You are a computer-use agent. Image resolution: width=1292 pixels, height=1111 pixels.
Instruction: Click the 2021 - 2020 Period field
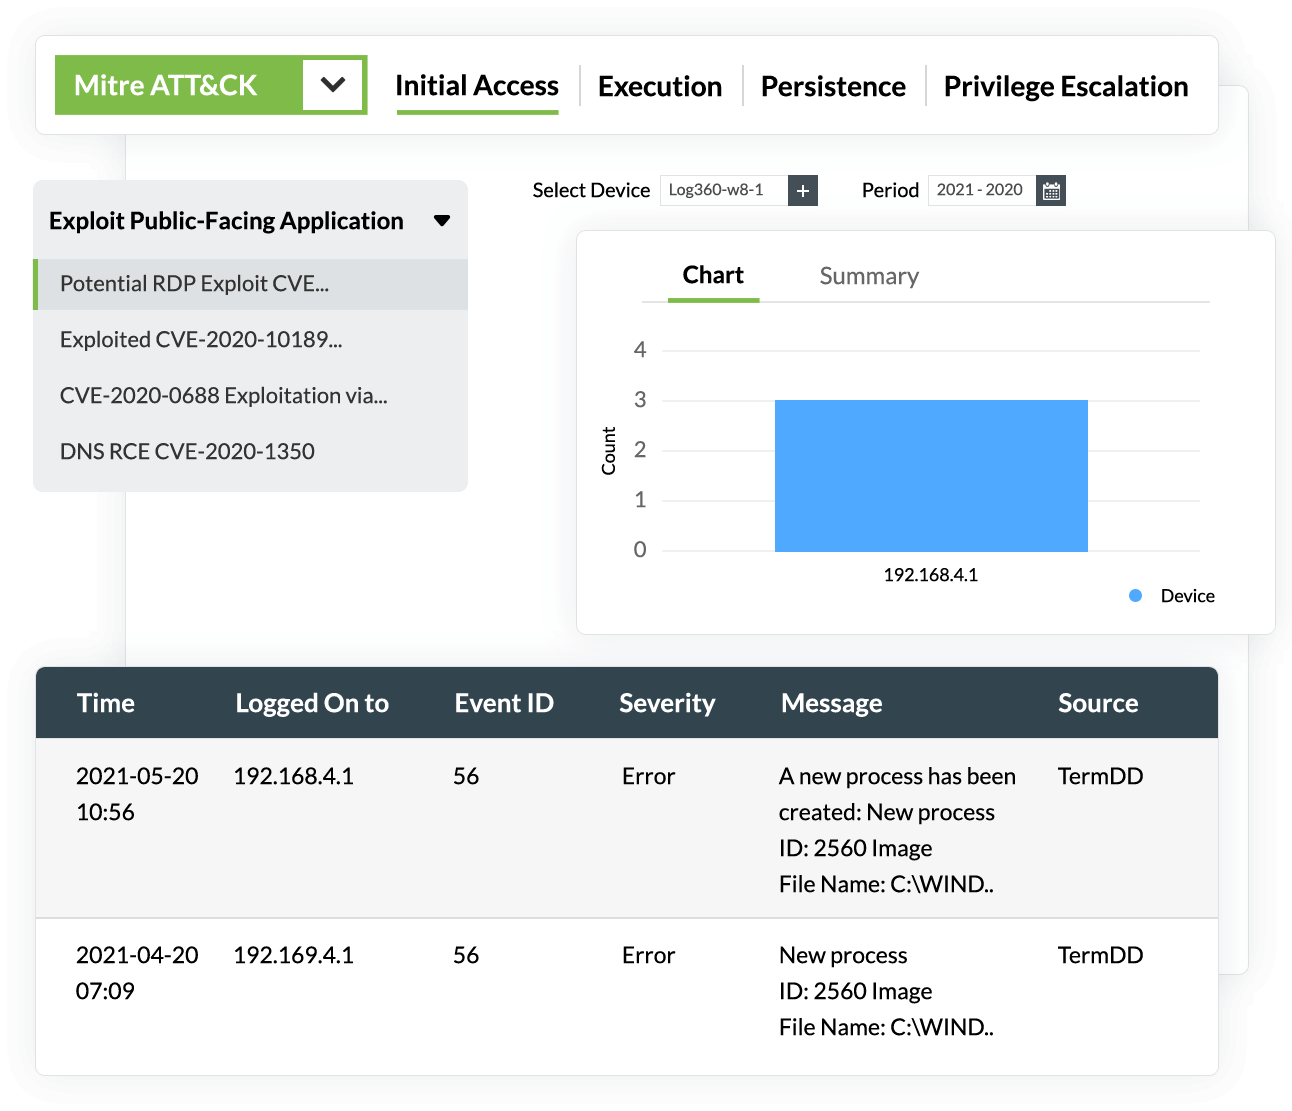980,190
